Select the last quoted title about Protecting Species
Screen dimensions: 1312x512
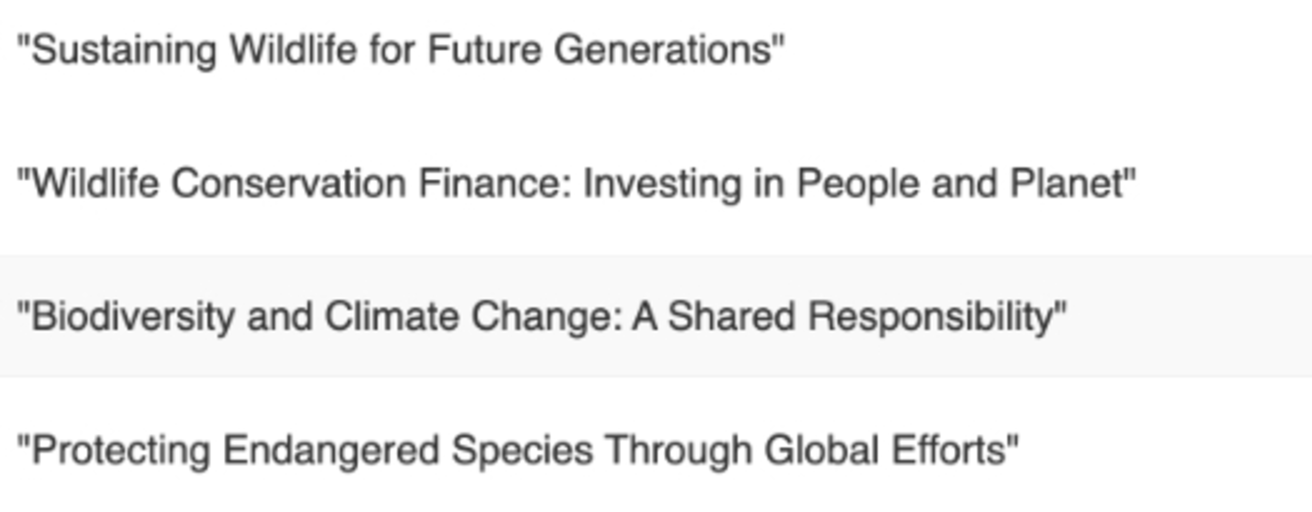click(x=656, y=450)
